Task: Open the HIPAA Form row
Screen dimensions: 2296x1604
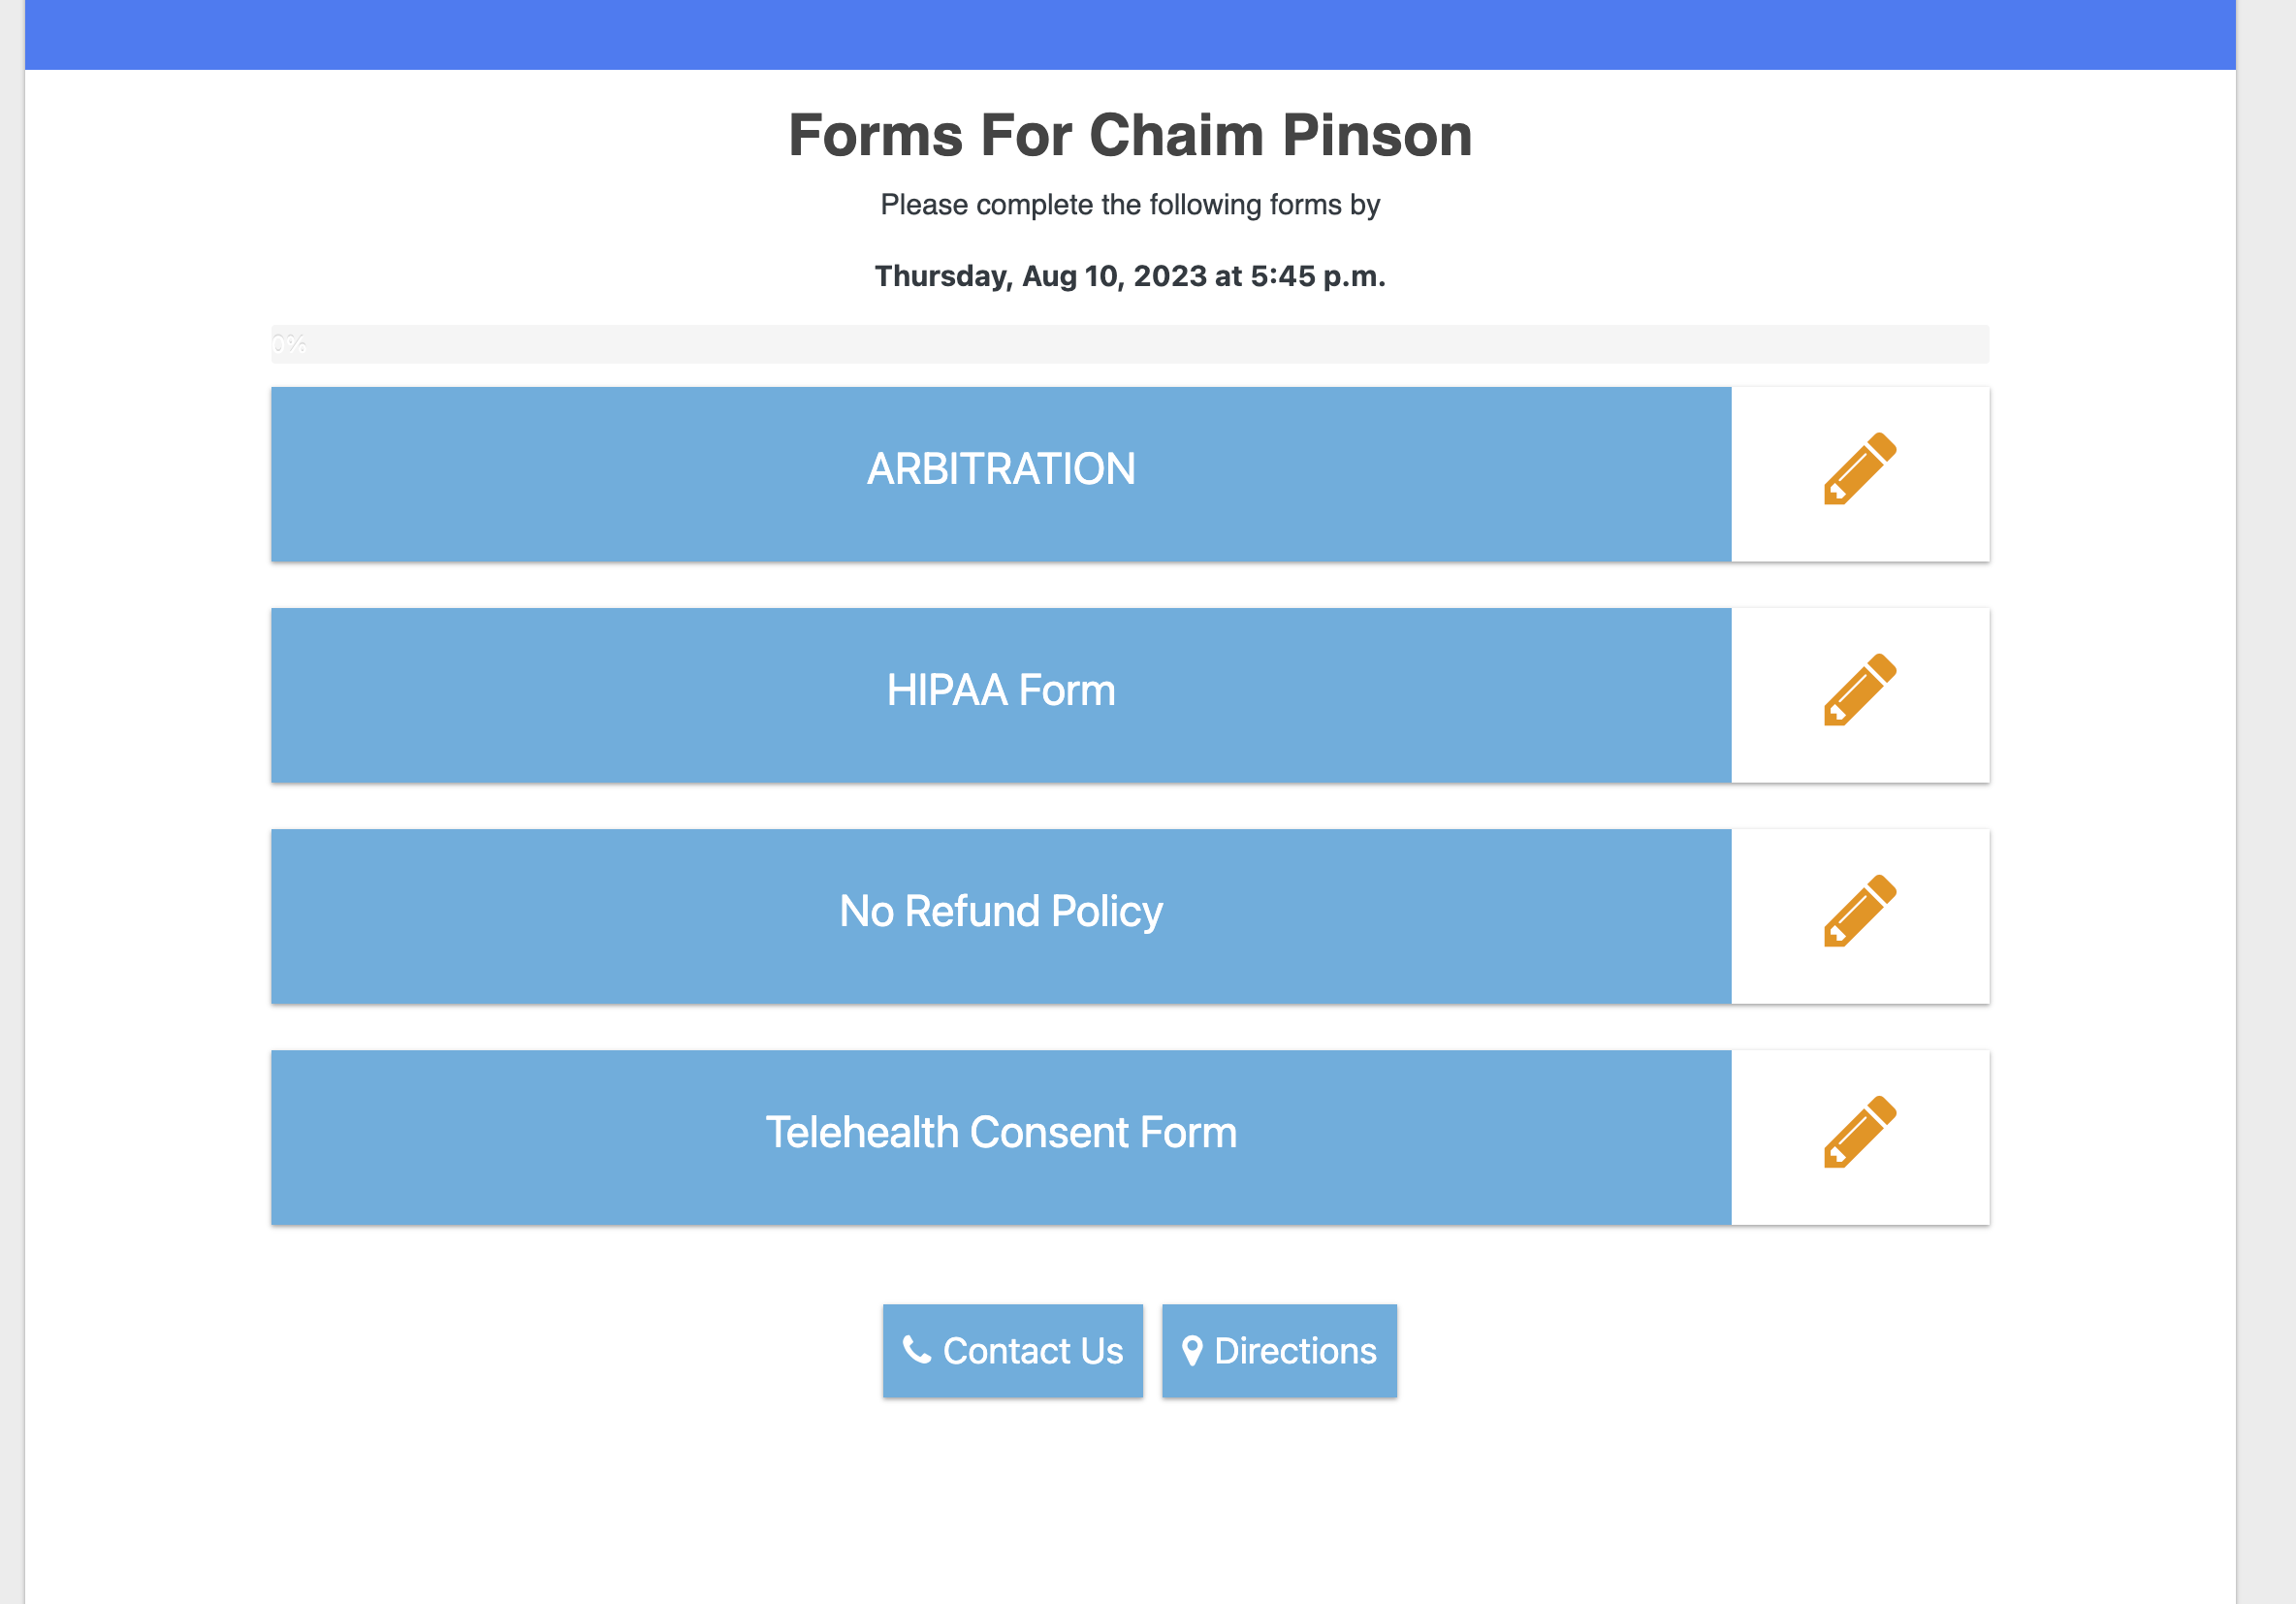Action: 1001,695
